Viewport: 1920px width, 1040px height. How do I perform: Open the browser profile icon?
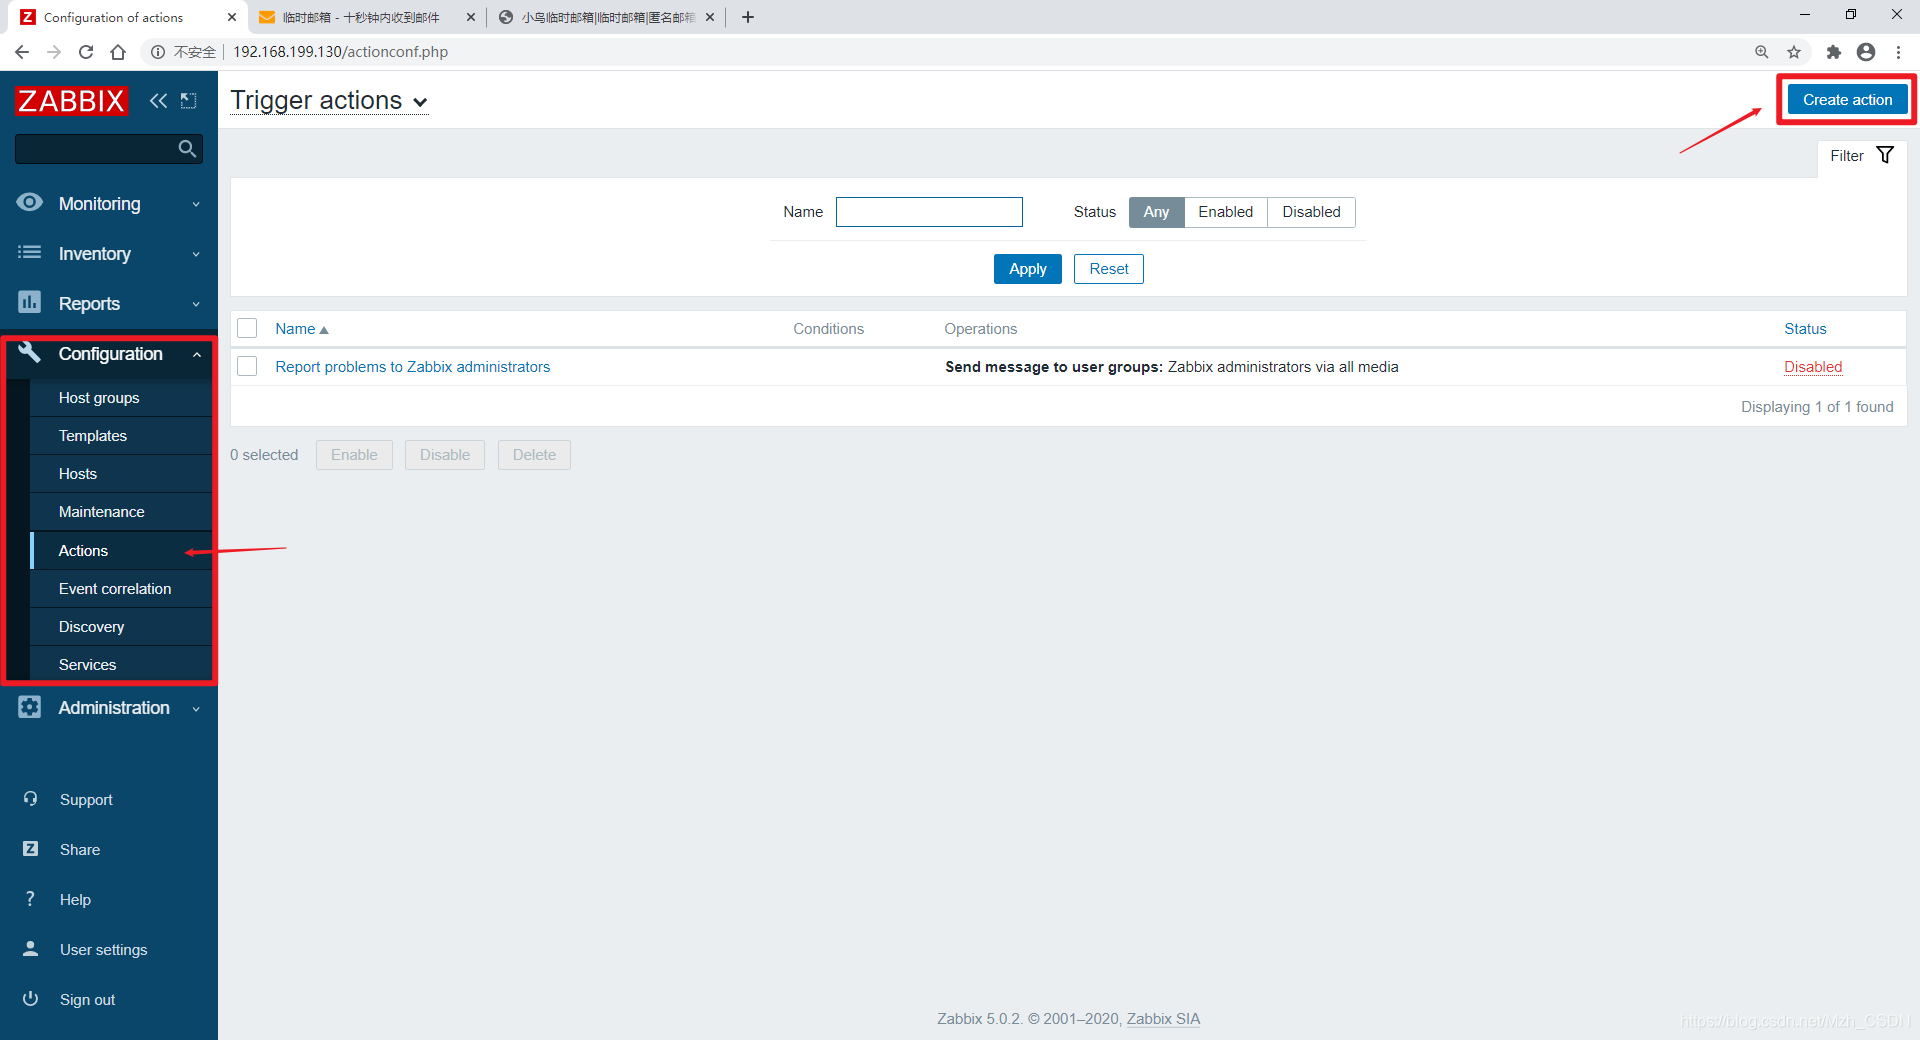1866,52
